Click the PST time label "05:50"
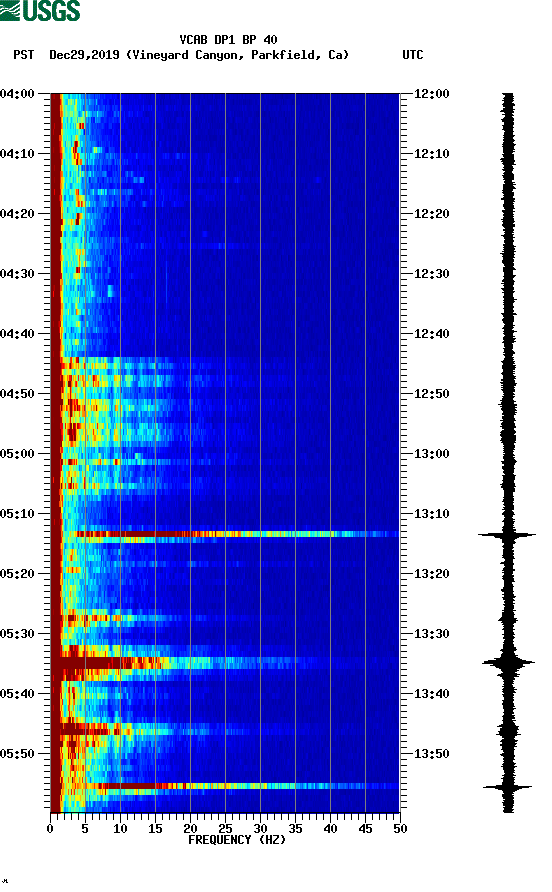Screen dimensions: 552x892 17,754
